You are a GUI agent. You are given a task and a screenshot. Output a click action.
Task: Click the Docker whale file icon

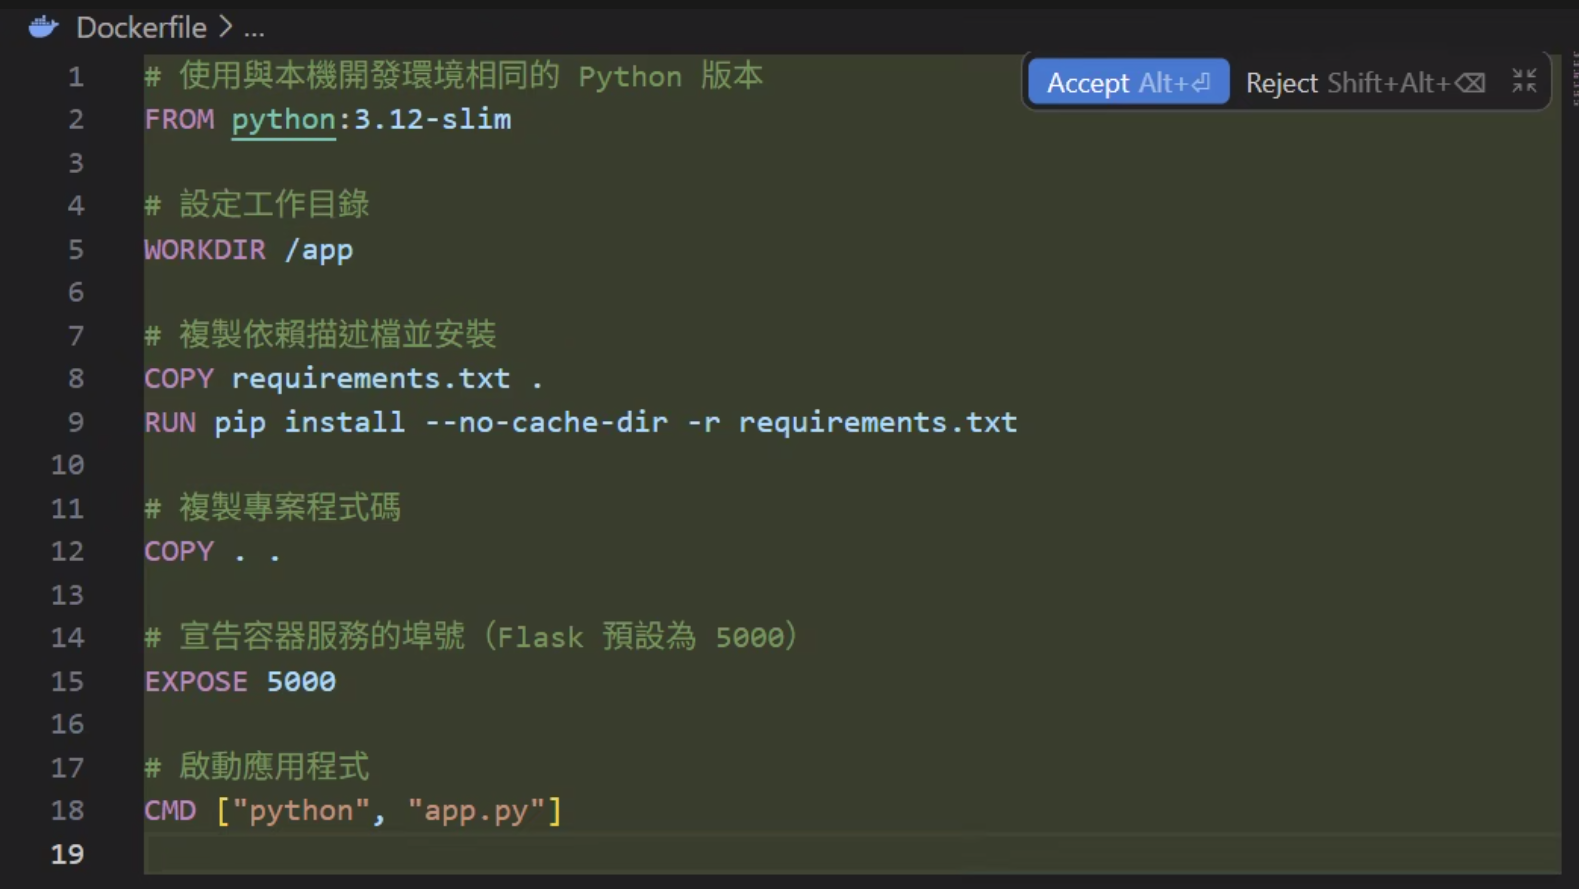(43, 26)
